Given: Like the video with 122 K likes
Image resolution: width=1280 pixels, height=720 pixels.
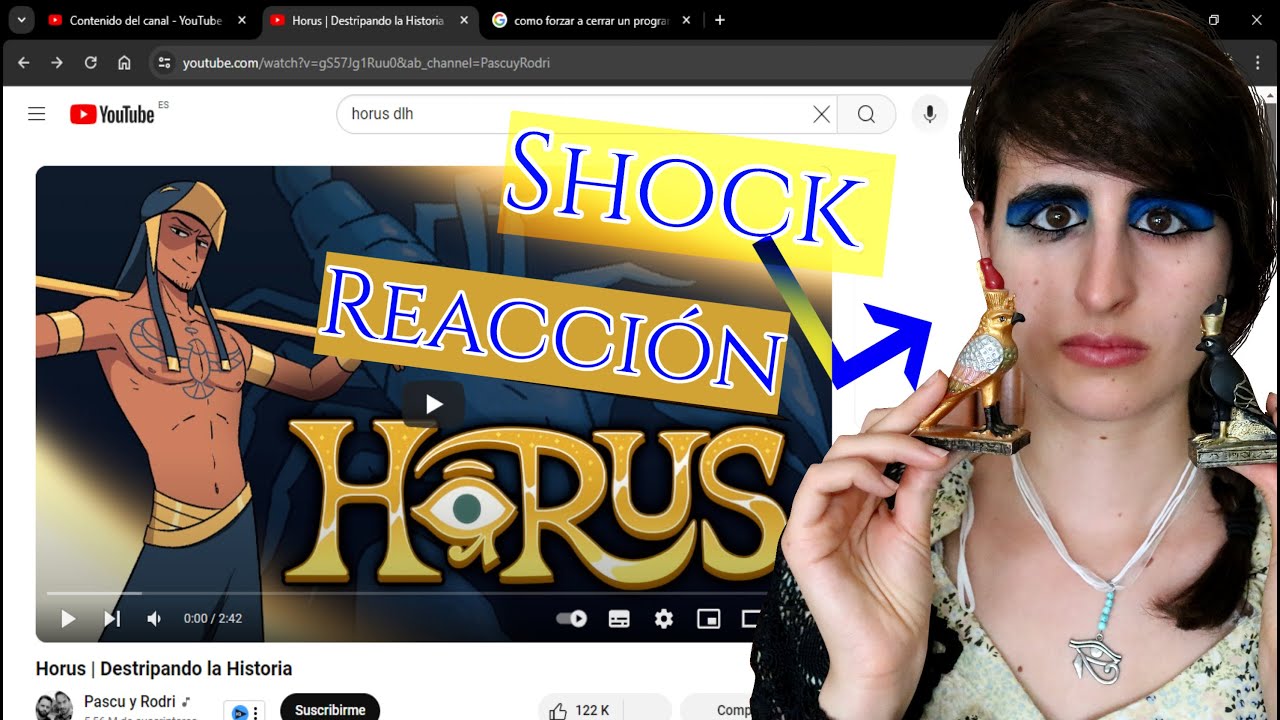Looking at the screenshot, I should [x=578, y=709].
